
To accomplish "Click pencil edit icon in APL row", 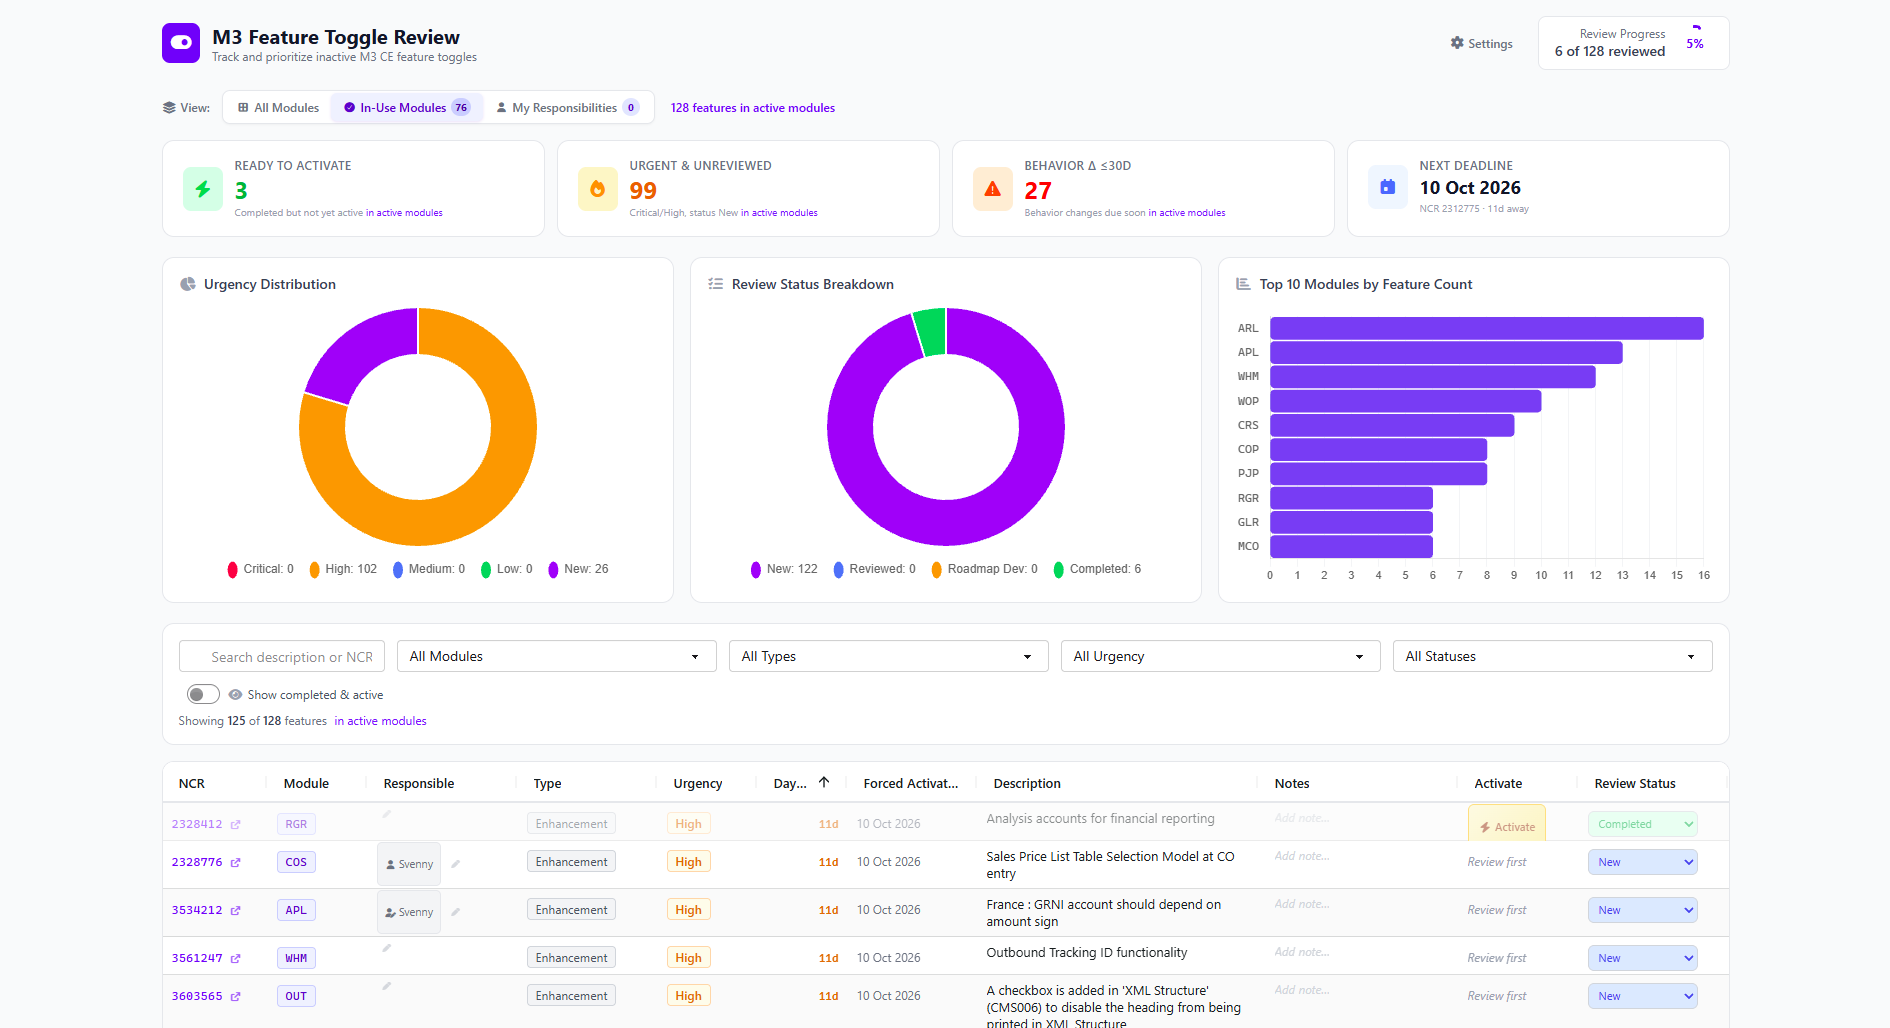I will point(456,911).
